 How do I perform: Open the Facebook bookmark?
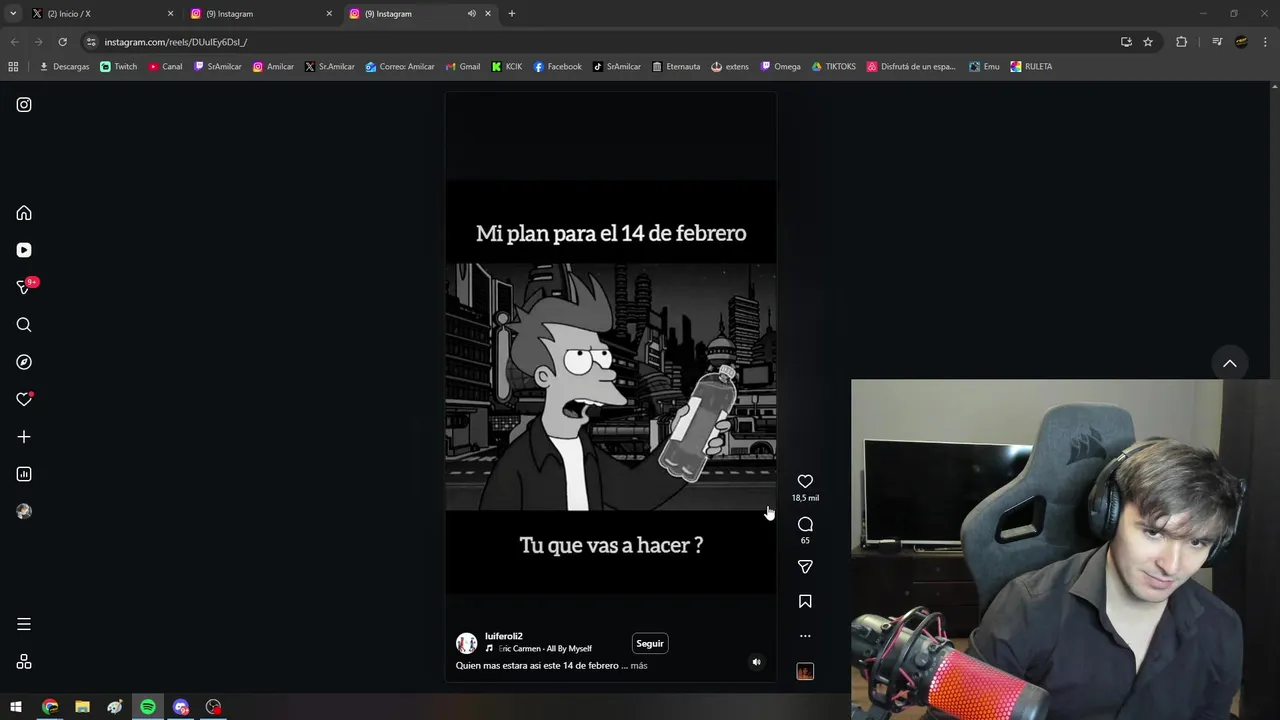pyautogui.click(x=557, y=67)
